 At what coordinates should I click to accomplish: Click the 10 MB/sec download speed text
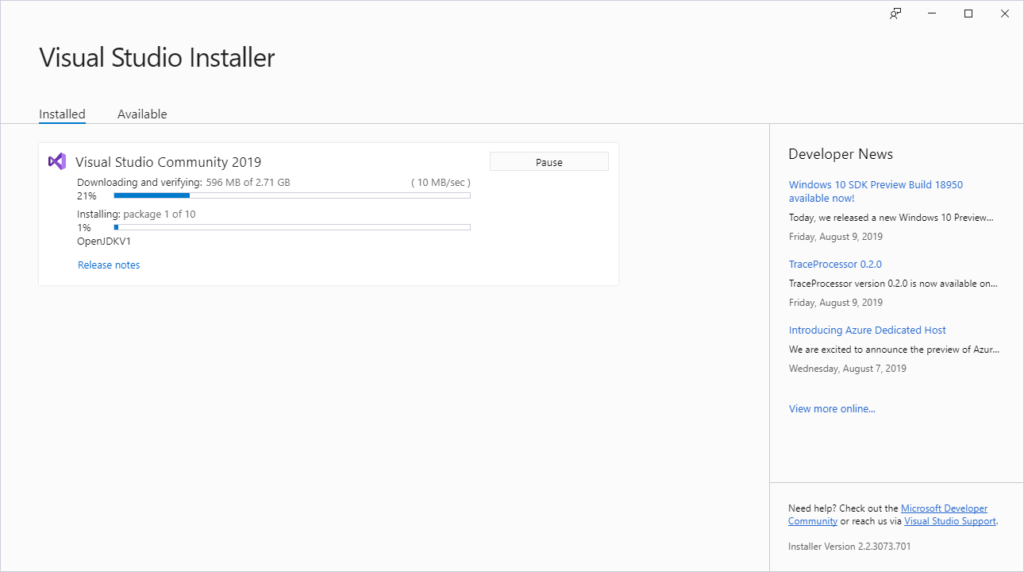(x=441, y=182)
